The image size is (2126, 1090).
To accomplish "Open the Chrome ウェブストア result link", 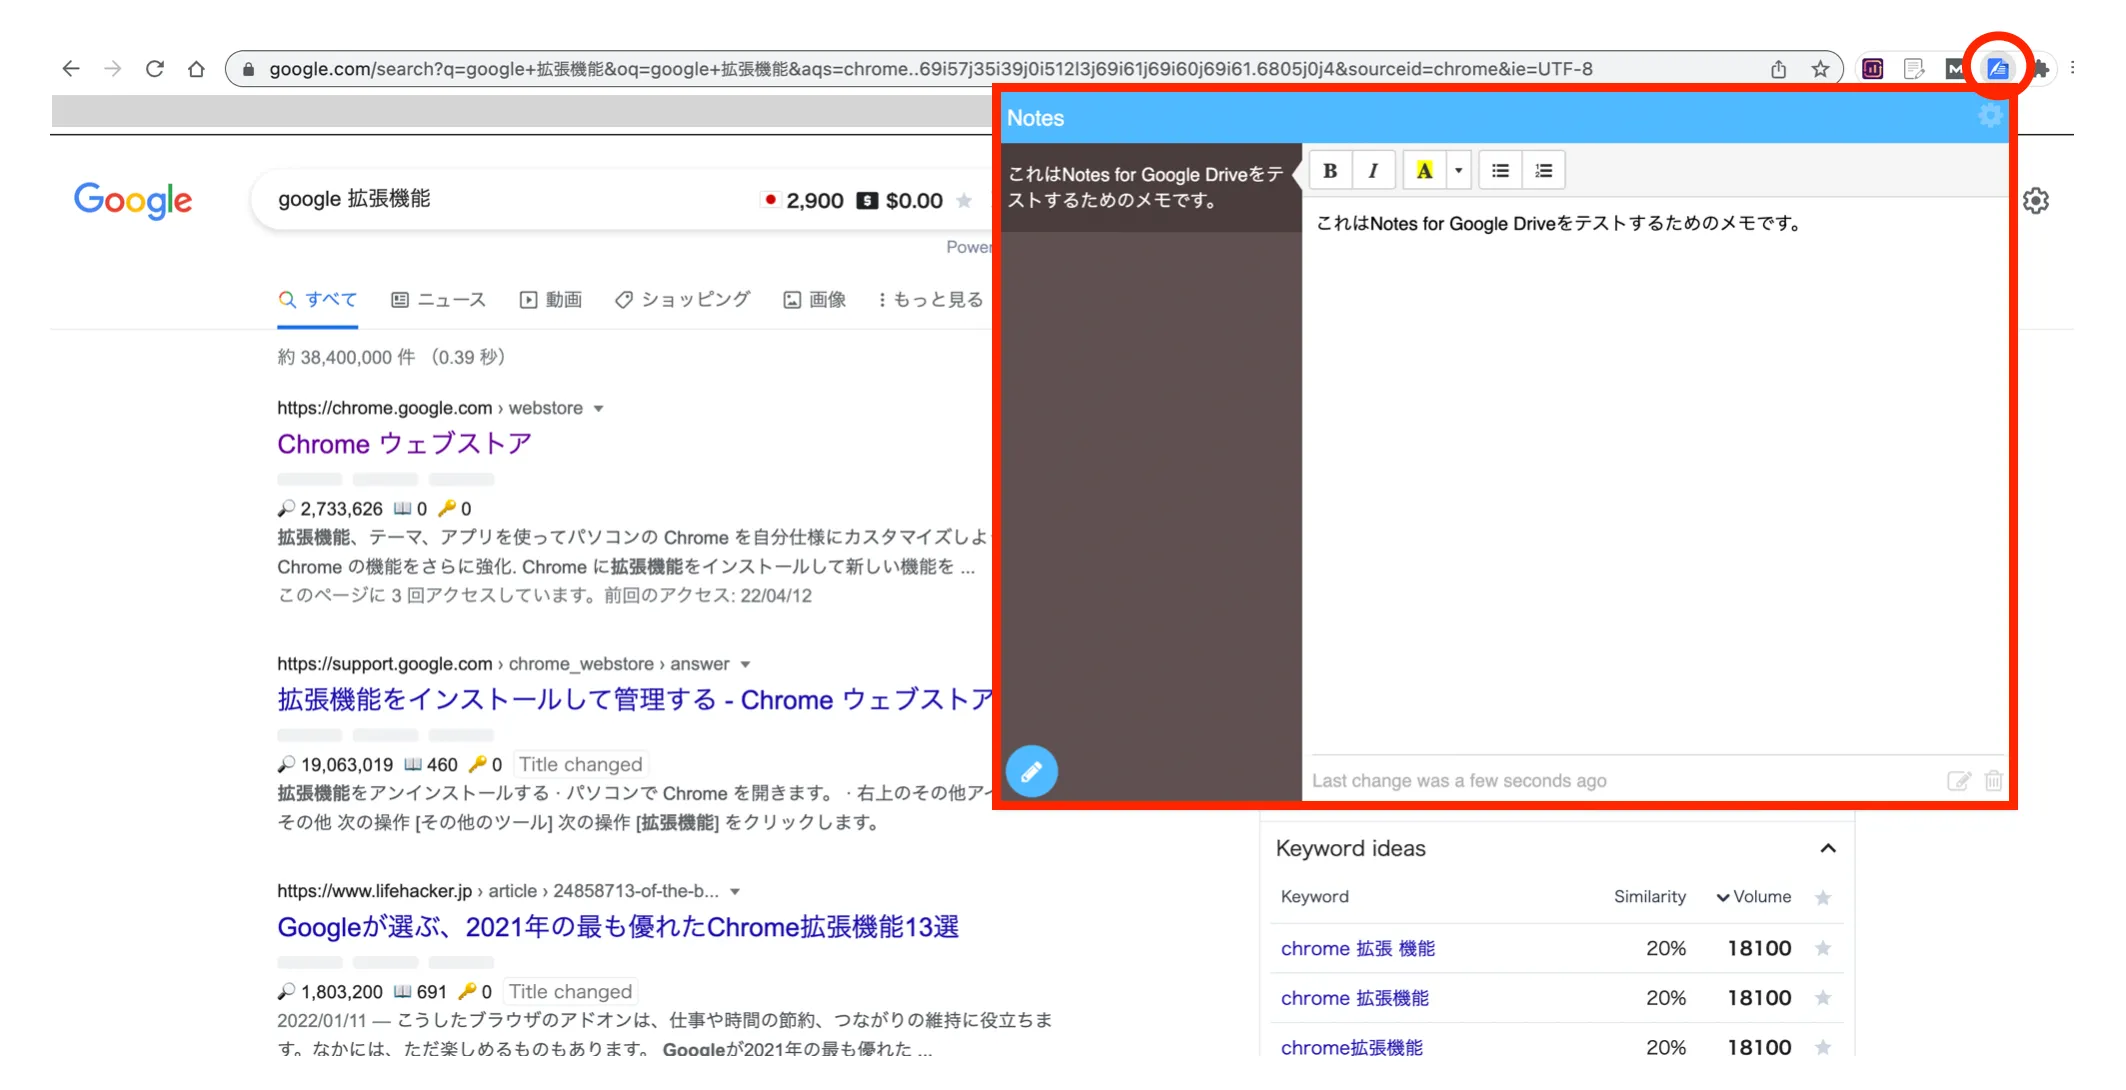I will coord(404,443).
